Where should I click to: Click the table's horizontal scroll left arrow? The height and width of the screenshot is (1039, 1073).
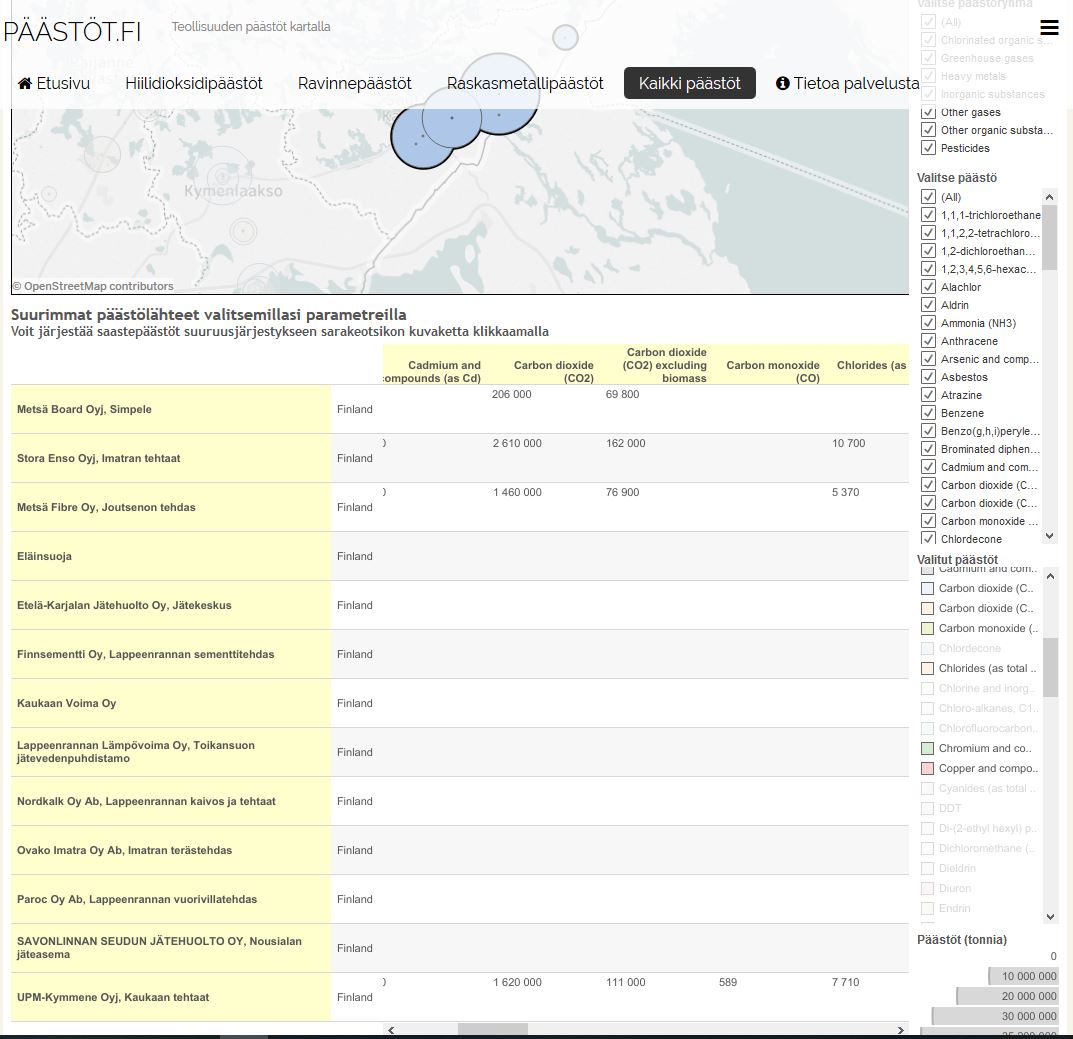[x=391, y=1030]
